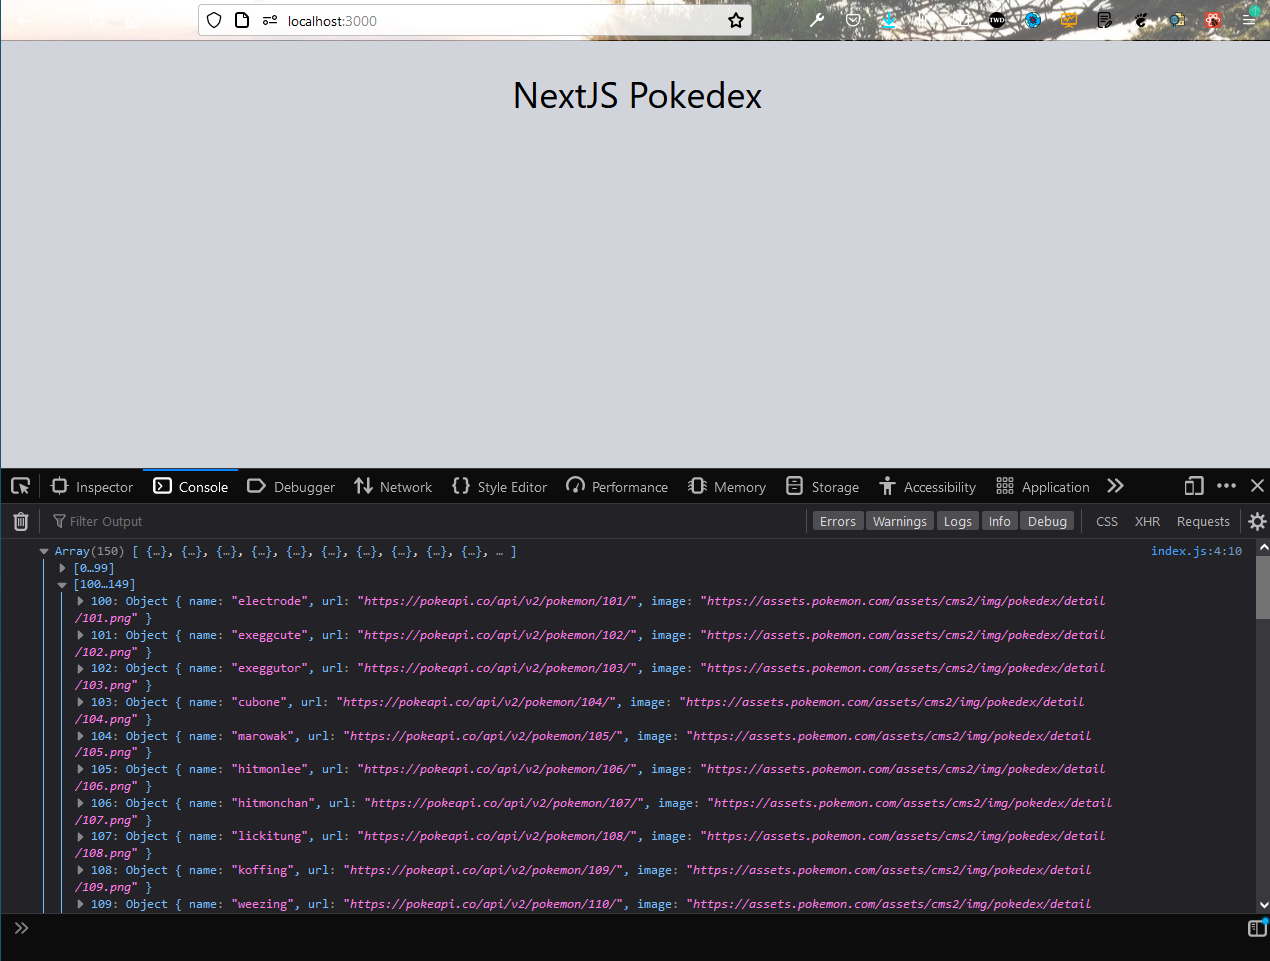The width and height of the screenshot is (1270, 961).
Task: Open the Accessibility tab
Action: 927,487
